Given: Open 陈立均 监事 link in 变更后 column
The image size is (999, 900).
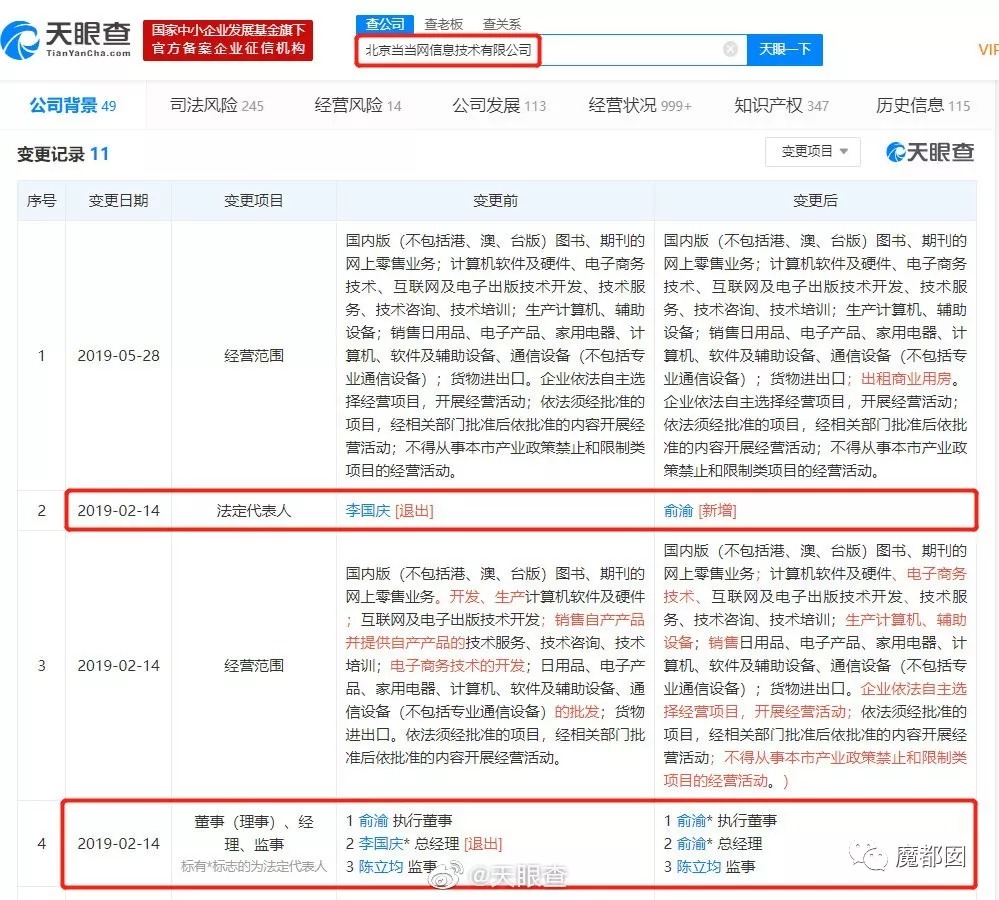Looking at the screenshot, I should 698,866.
